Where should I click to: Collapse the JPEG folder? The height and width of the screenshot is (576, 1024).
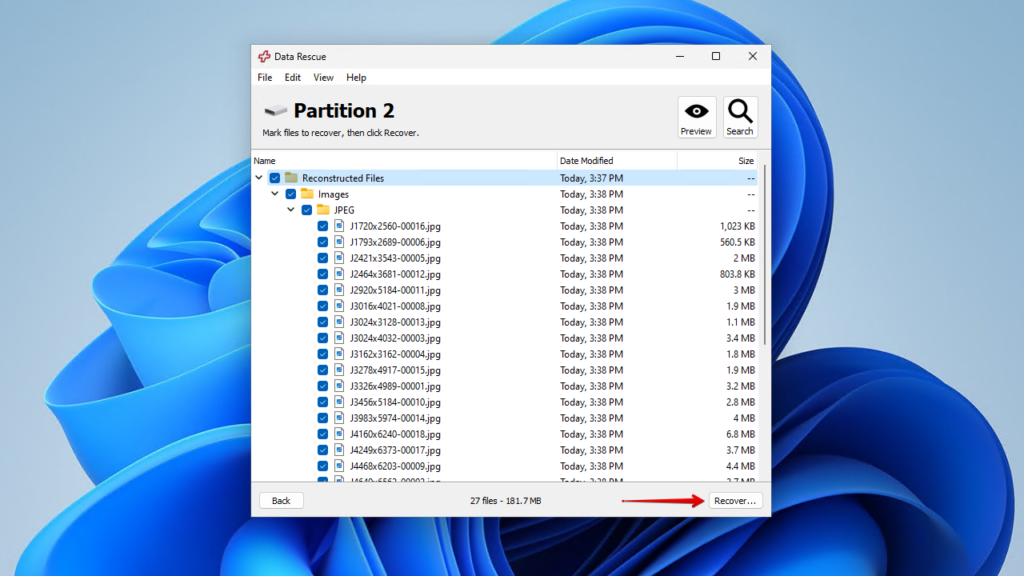(292, 210)
